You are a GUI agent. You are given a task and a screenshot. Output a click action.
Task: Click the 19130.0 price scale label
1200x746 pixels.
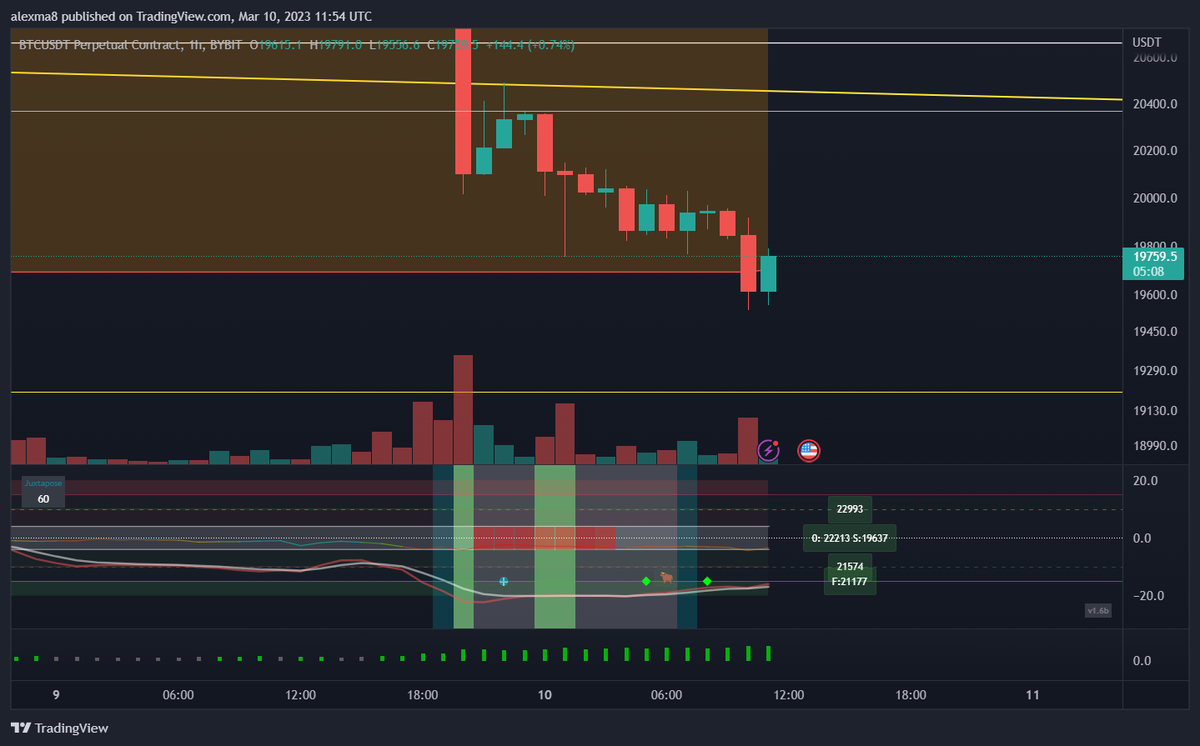[1153, 411]
